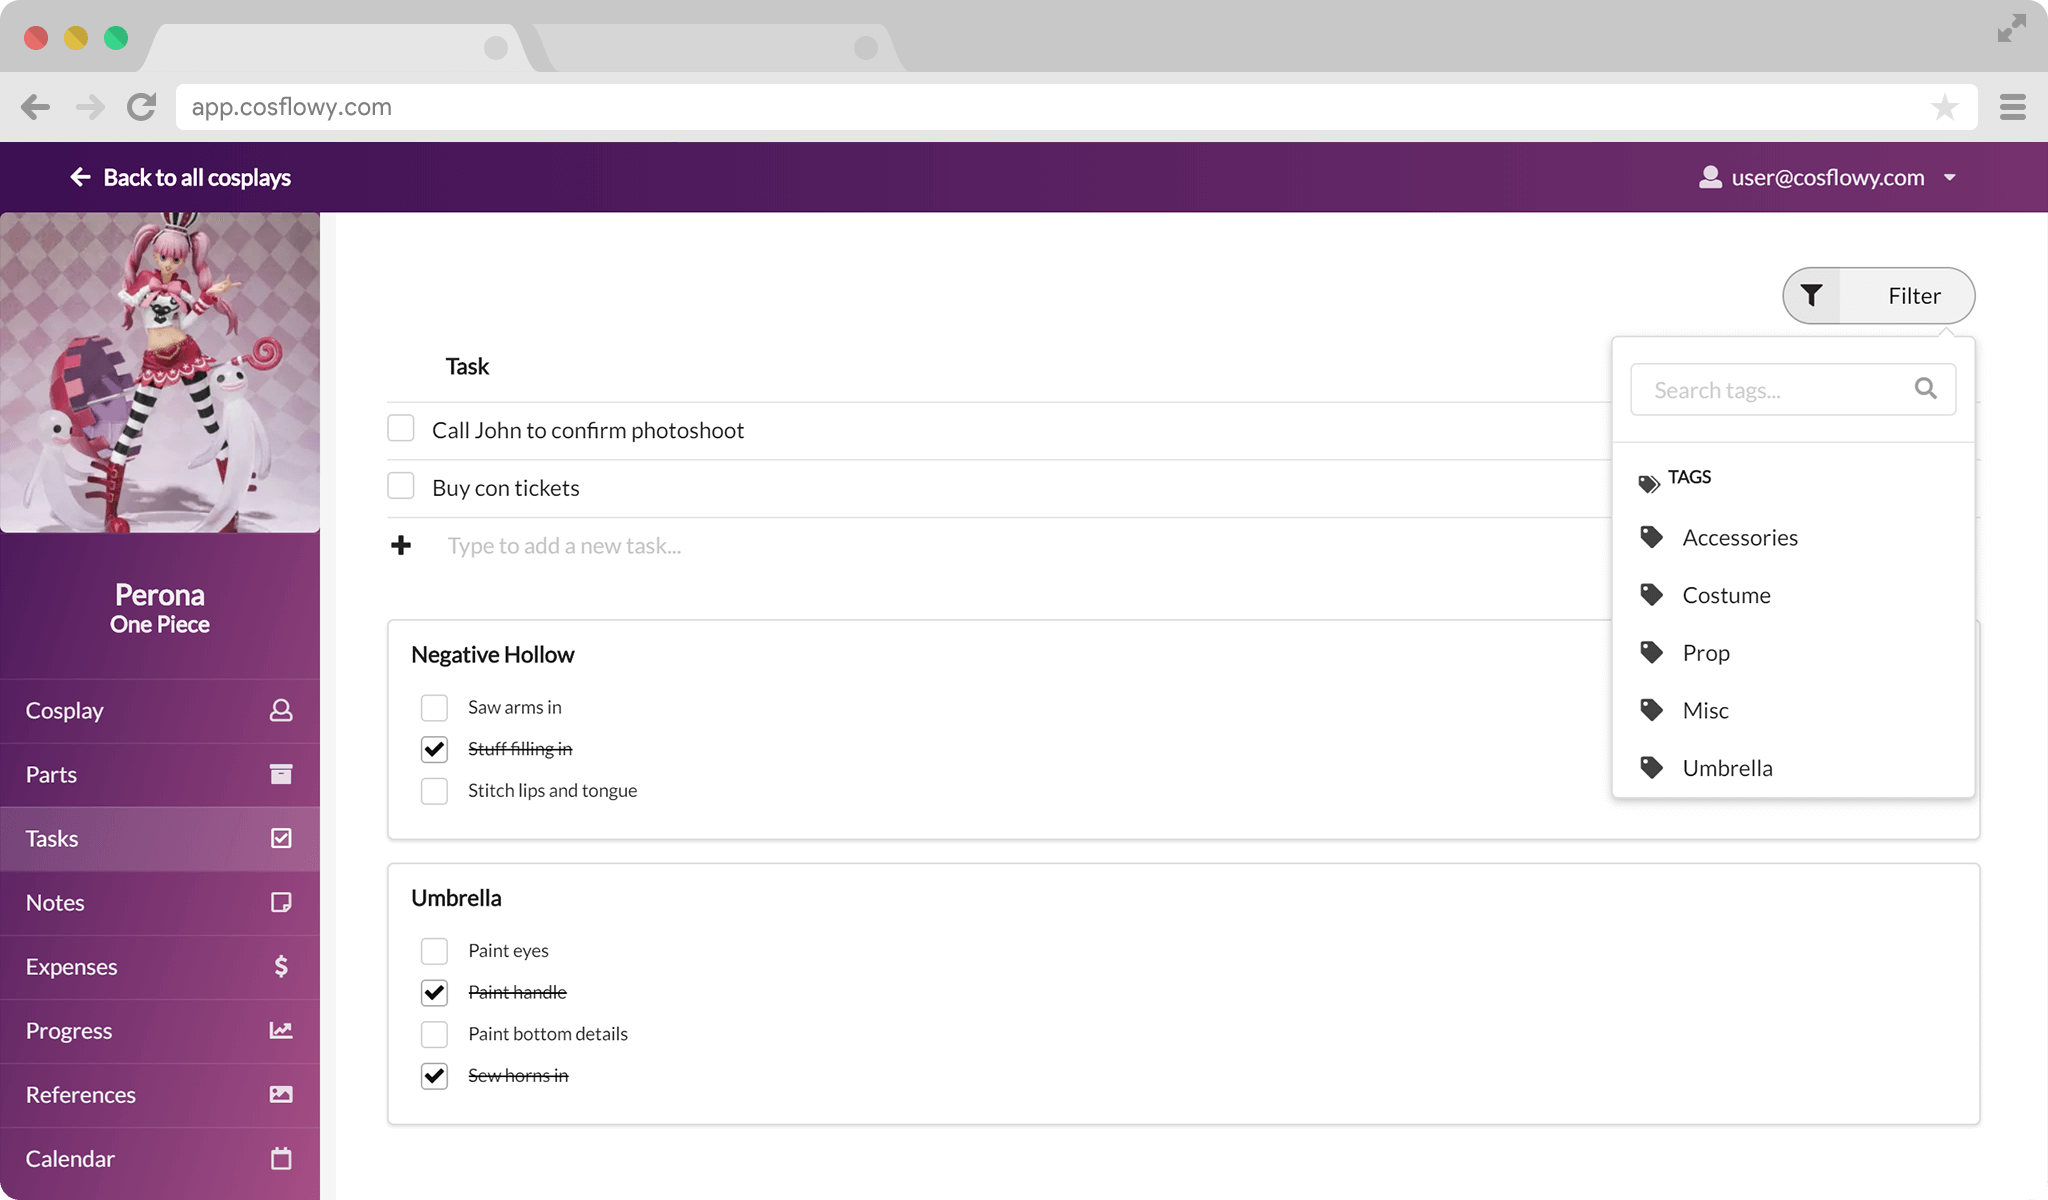Click the Search tags input field
This screenshot has height=1200, width=2048.
click(x=1770, y=390)
